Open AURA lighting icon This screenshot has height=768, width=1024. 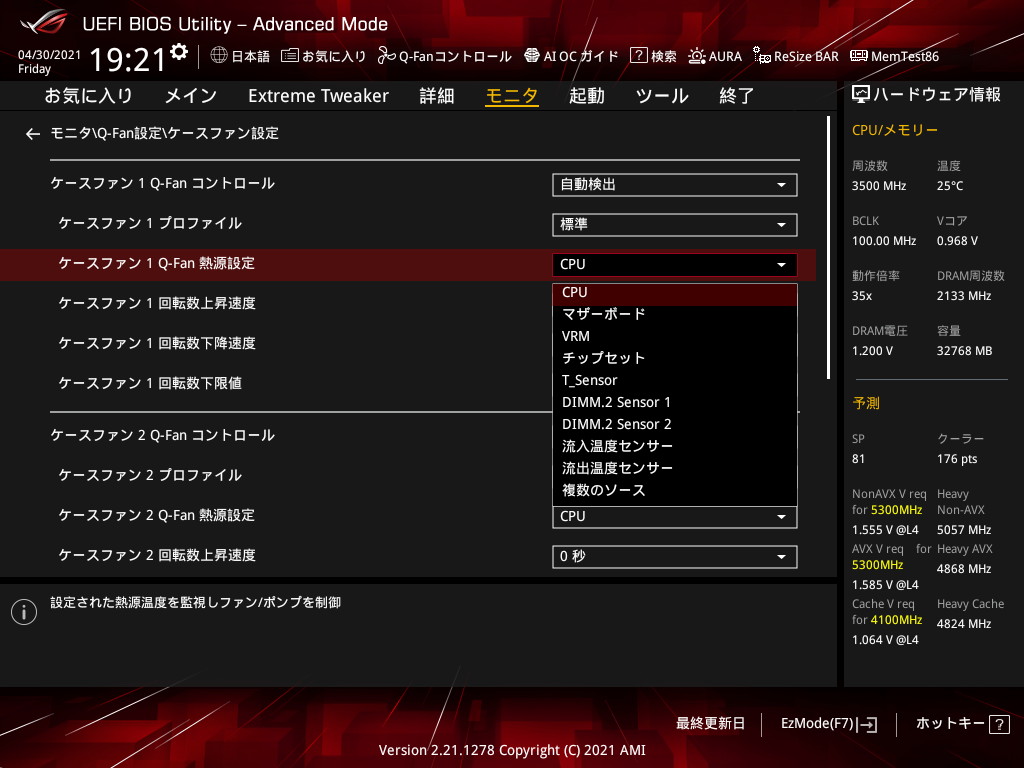pyautogui.click(x=697, y=56)
